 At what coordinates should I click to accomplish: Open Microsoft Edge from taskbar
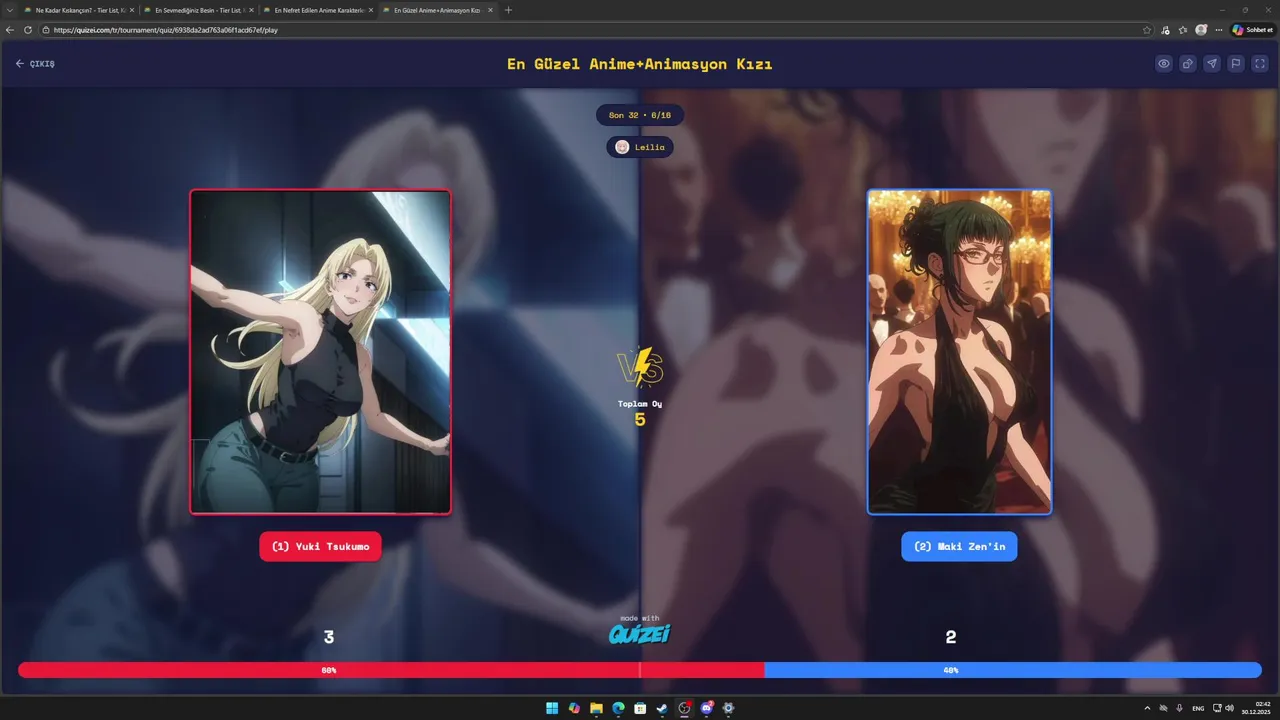[618, 708]
